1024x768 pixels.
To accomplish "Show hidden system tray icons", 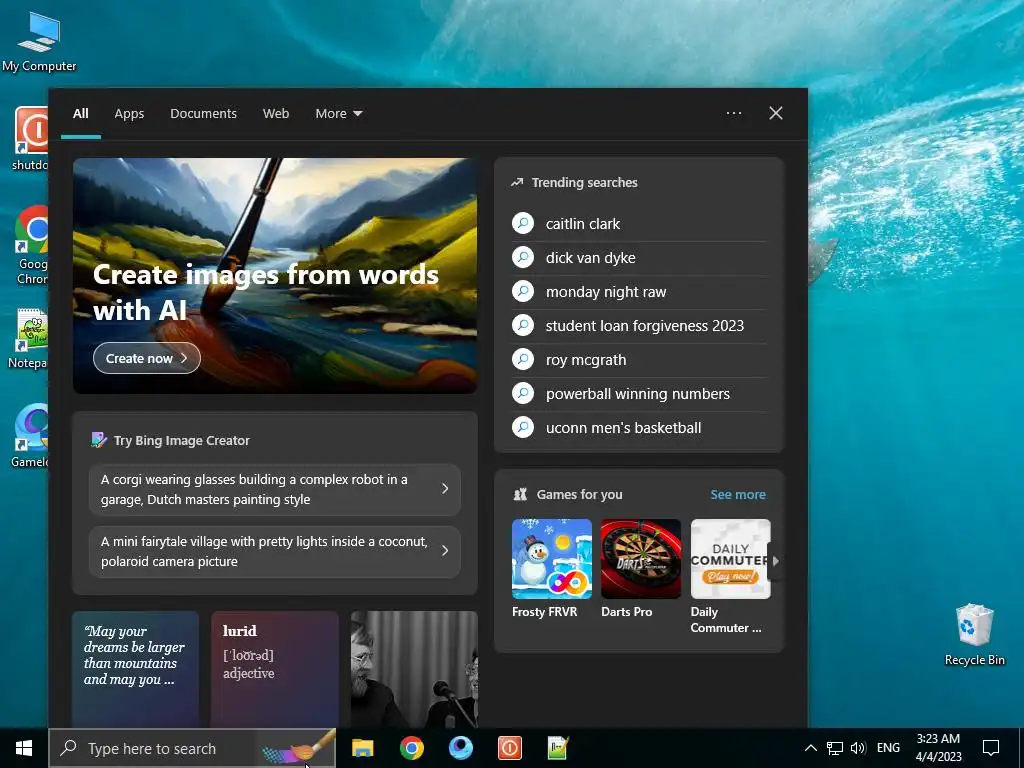I will point(810,748).
